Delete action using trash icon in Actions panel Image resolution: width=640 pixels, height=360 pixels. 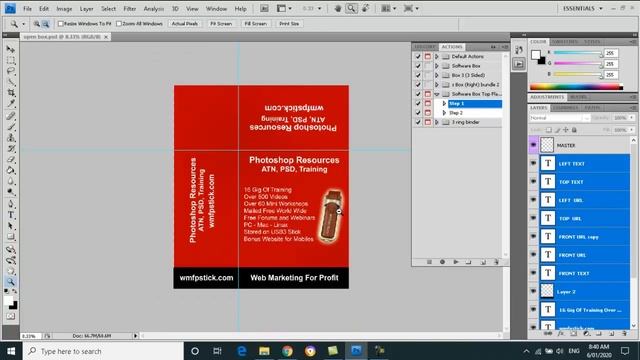click(x=496, y=262)
